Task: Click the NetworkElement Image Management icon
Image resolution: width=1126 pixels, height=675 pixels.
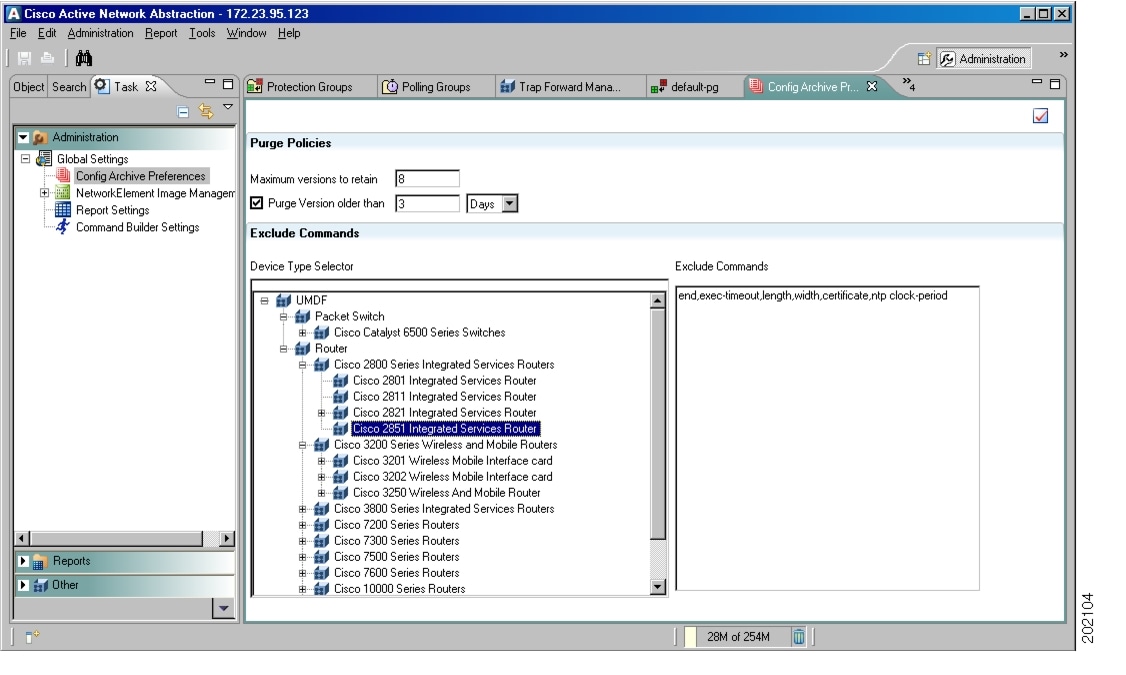Action: (x=63, y=192)
